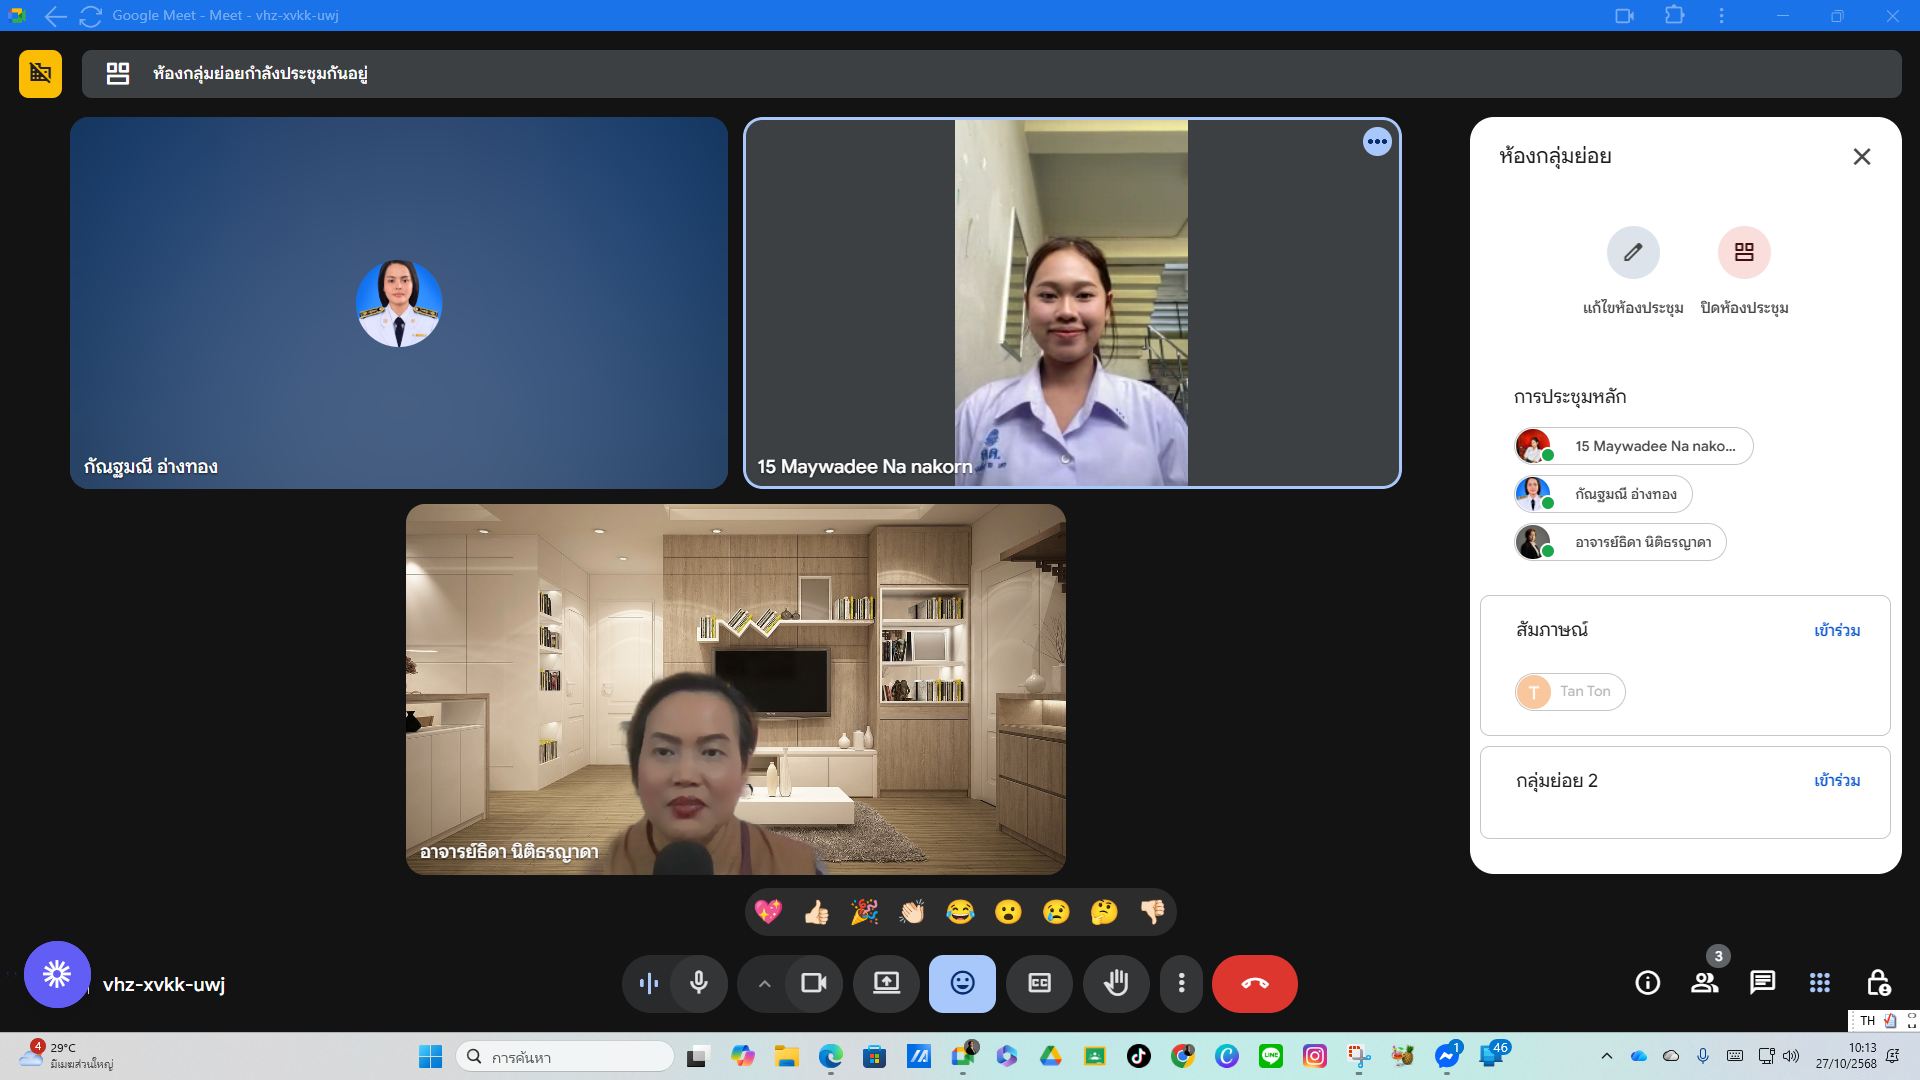Toggle closed captions
The width and height of the screenshot is (1920, 1080).
click(1039, 984)
